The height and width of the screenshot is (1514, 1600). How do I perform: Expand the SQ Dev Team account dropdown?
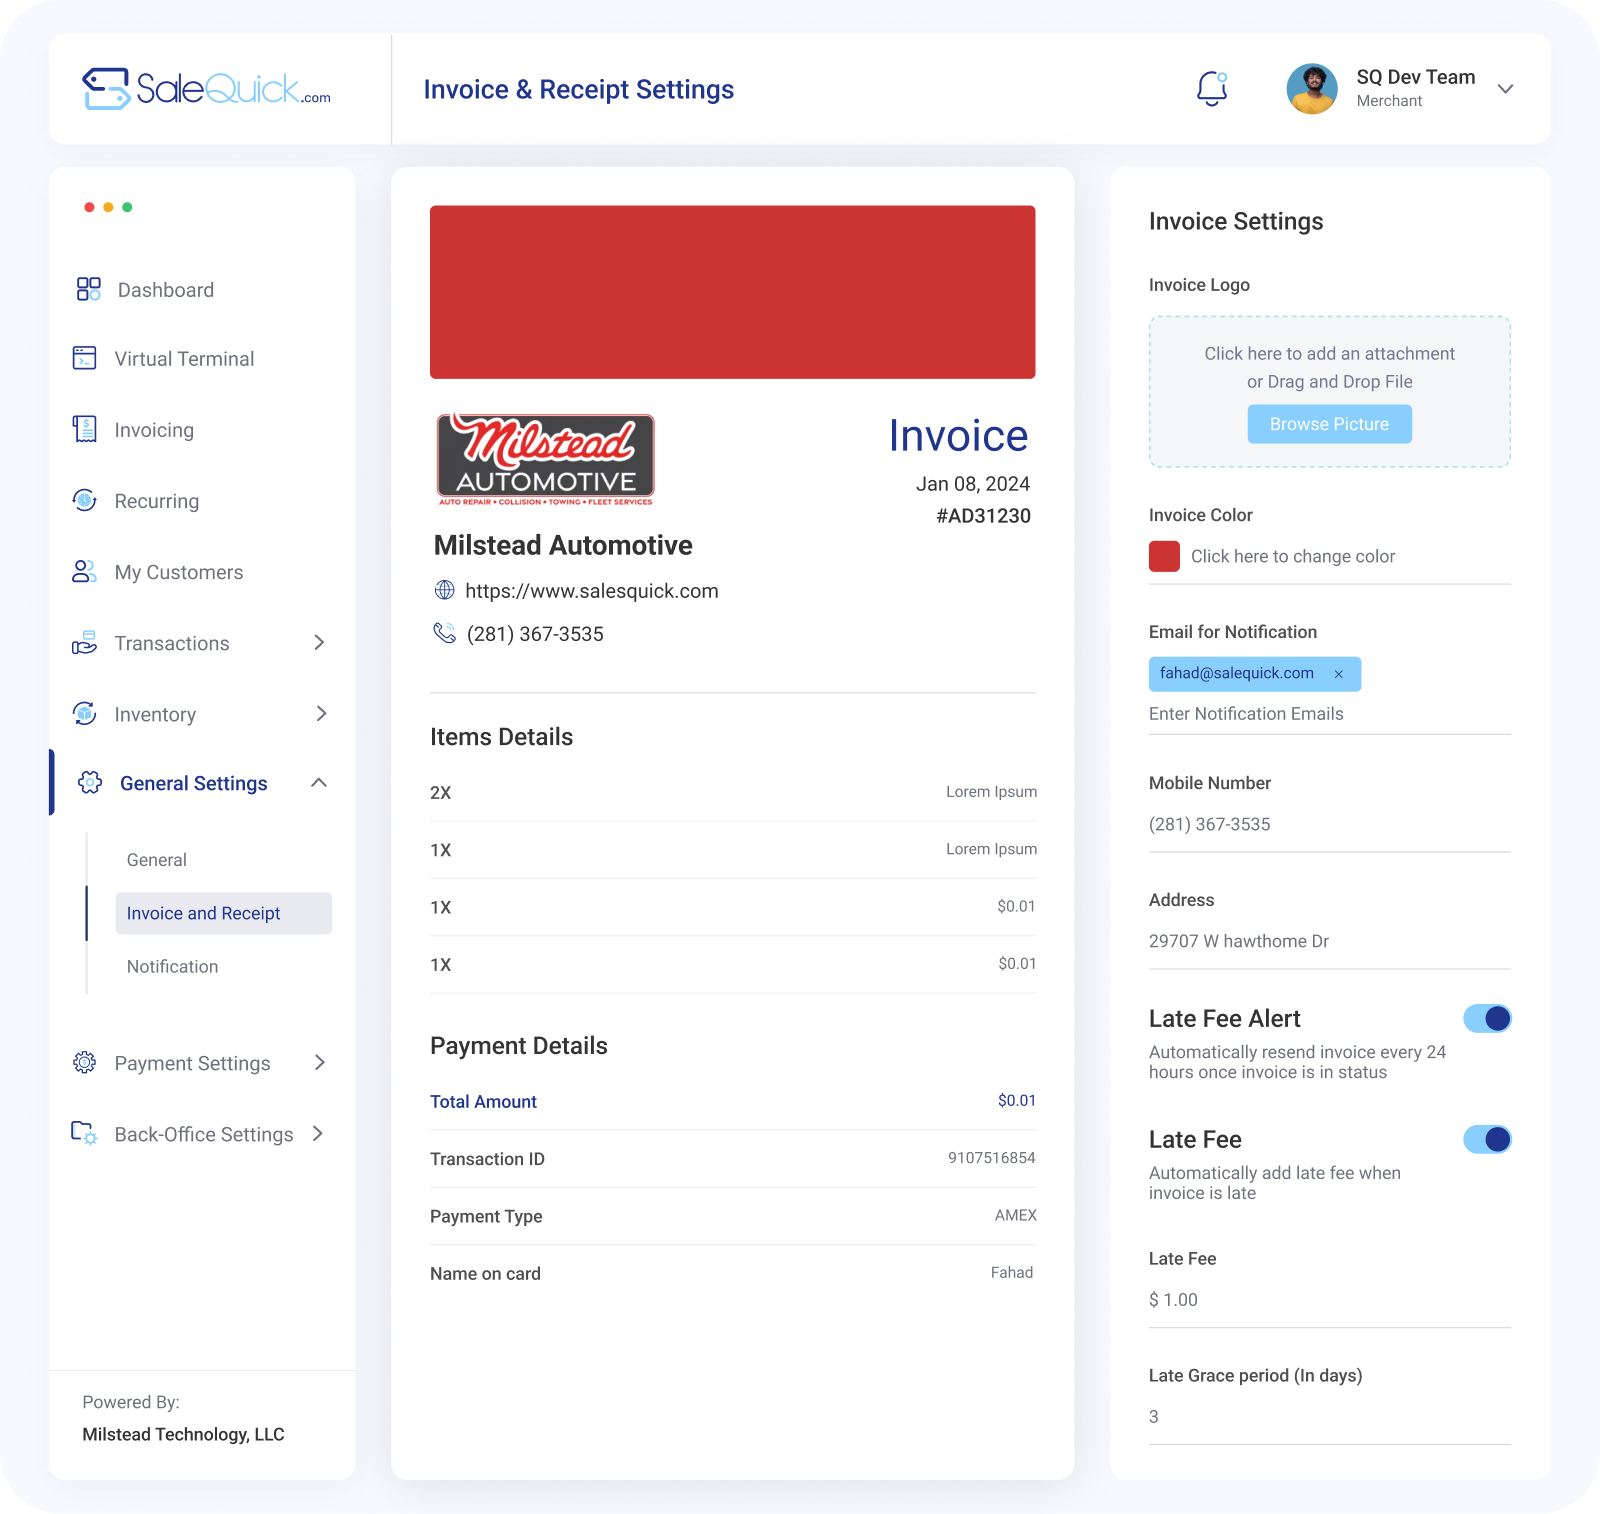1505,89
